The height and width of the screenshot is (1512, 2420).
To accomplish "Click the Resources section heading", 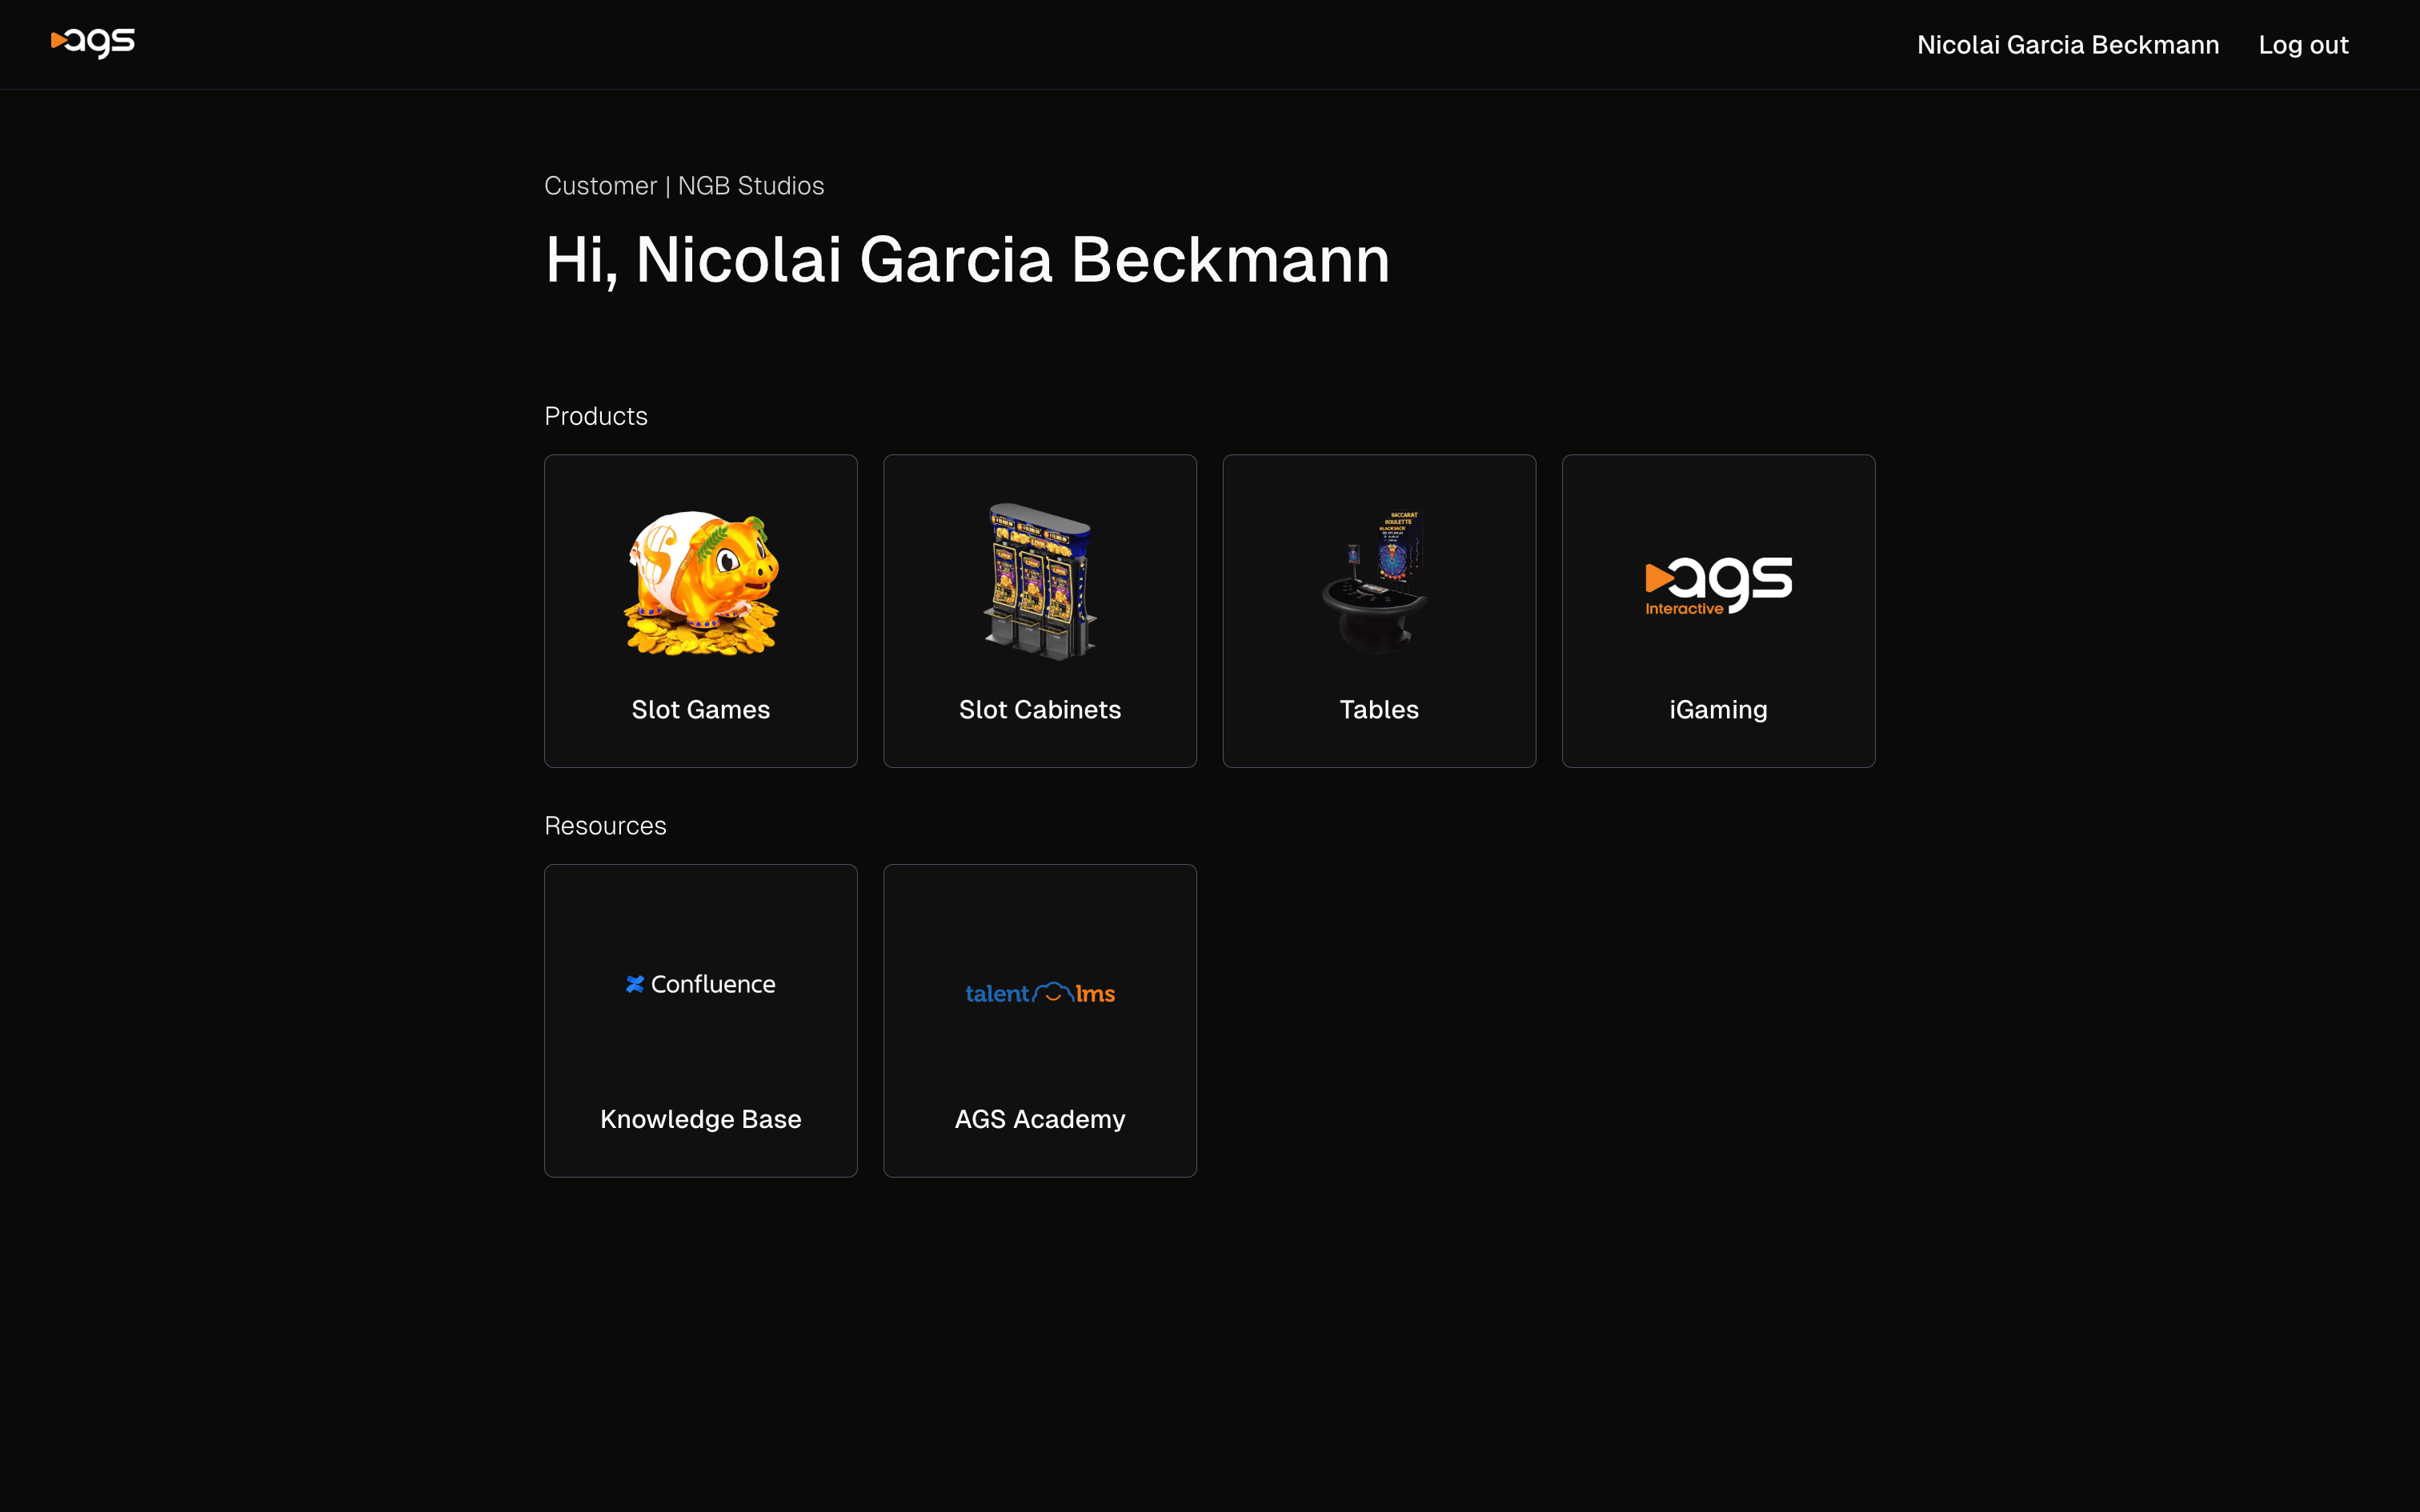I will 605,825.
